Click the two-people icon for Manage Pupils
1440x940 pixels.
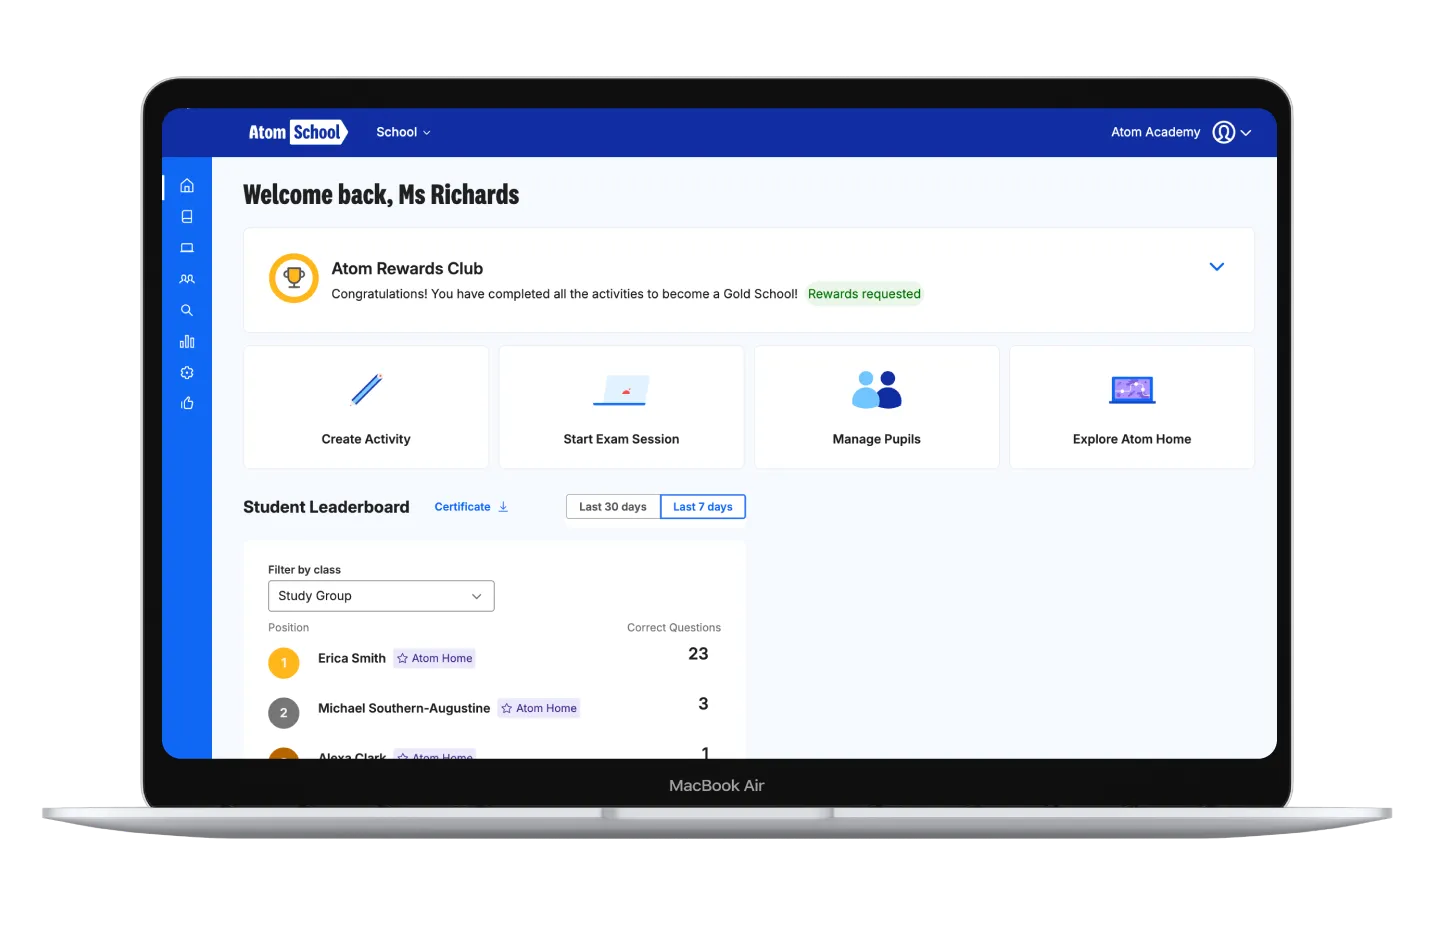(x=877, y=390)
